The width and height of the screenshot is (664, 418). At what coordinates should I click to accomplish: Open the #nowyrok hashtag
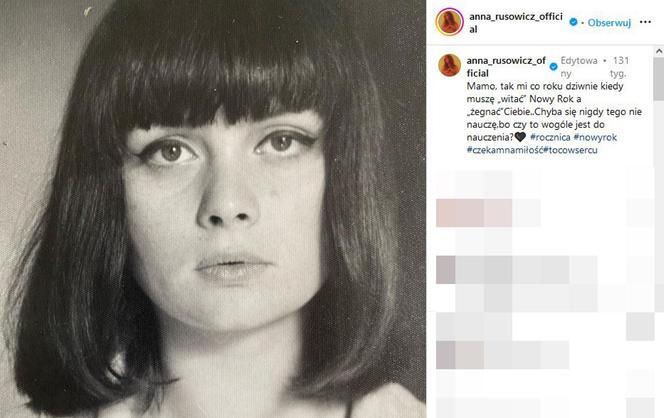(595, 137)
